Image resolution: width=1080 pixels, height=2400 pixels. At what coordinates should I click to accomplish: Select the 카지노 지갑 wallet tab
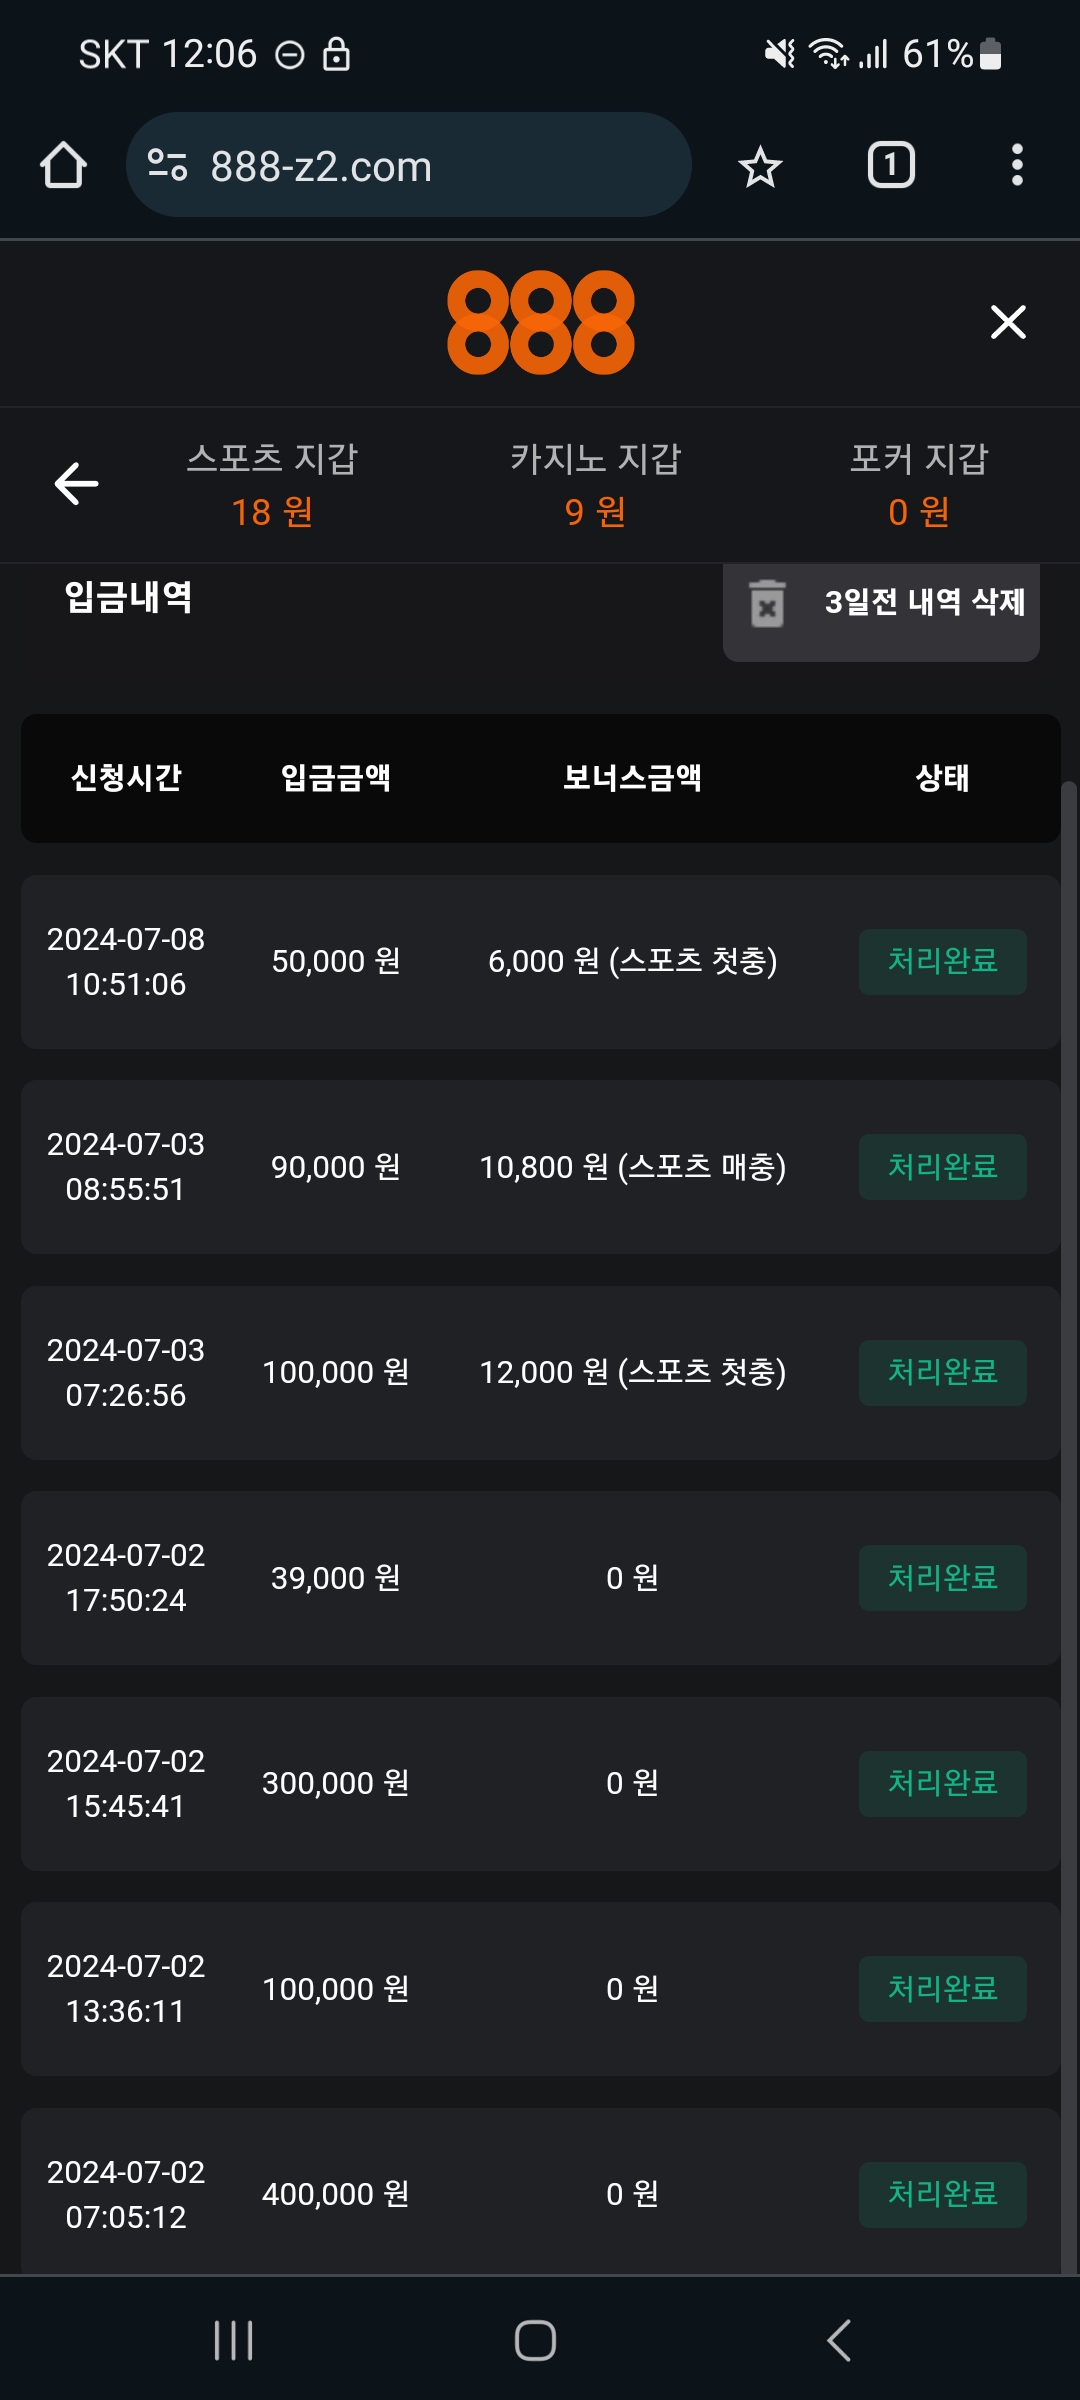point(595,485)
